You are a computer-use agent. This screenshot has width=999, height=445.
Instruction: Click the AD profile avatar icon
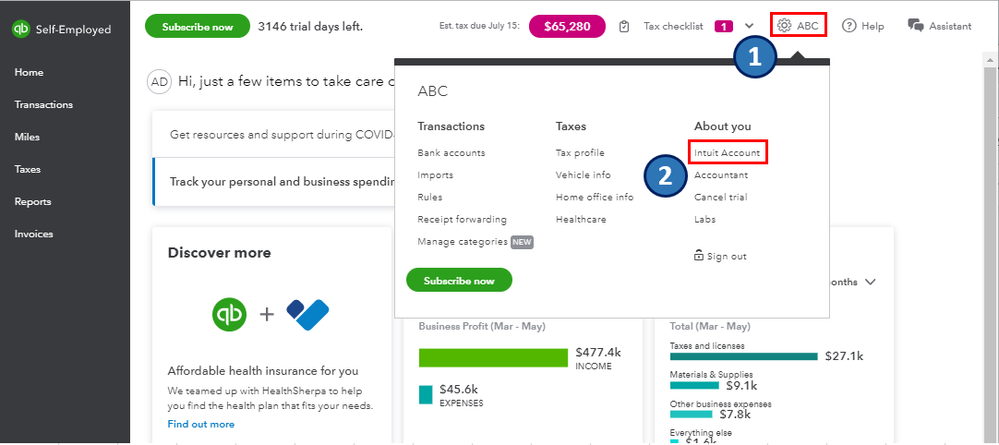pyautogui.click(x=159, y=82)
